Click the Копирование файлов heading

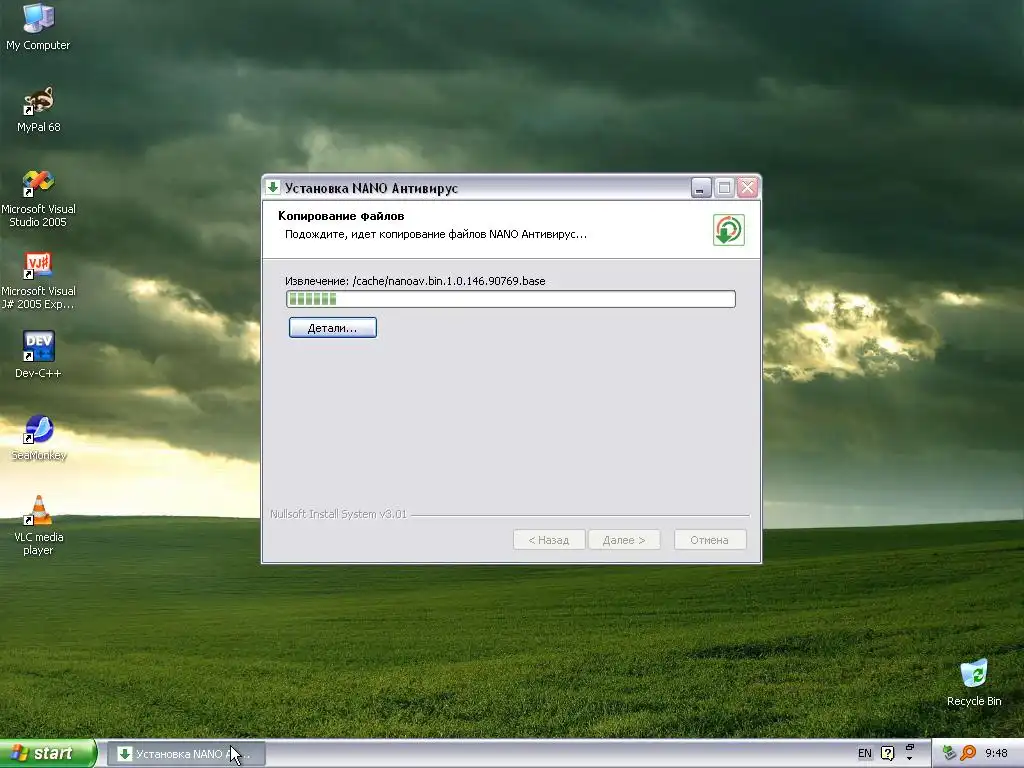(x=341, y=216)
